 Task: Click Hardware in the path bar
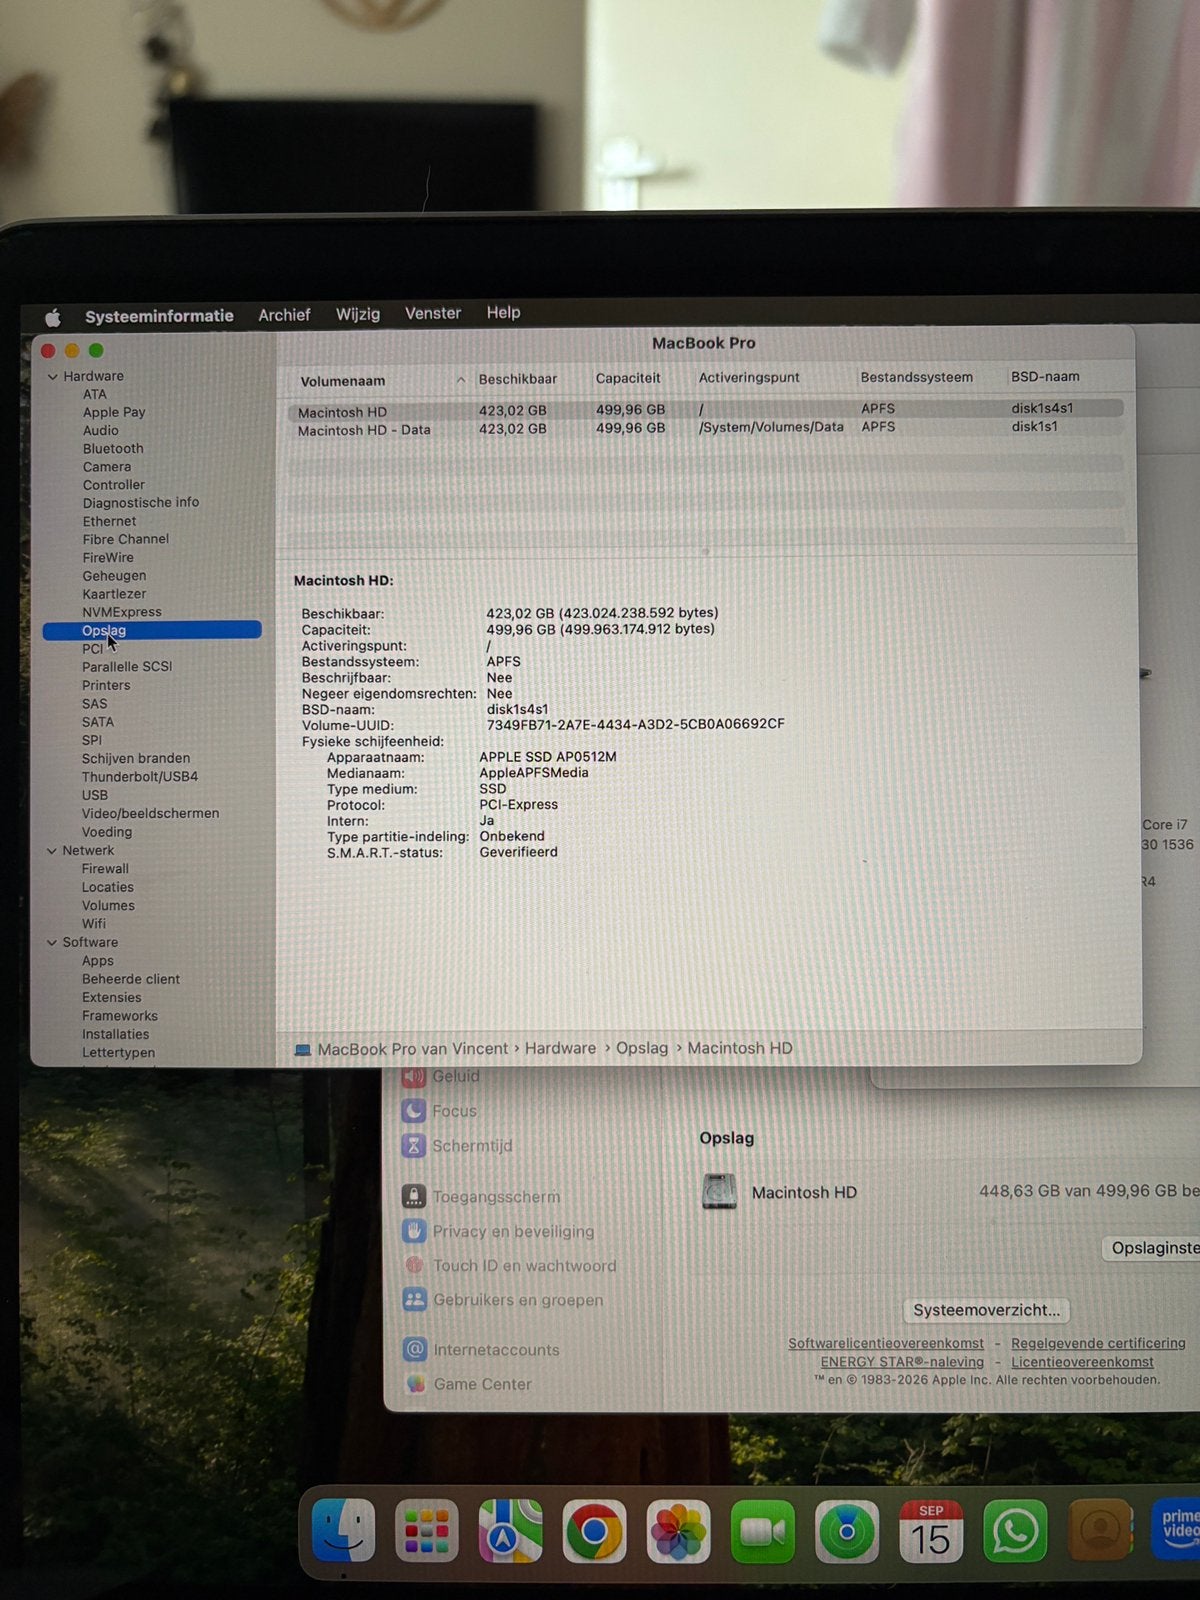[x=560, y=1048]
